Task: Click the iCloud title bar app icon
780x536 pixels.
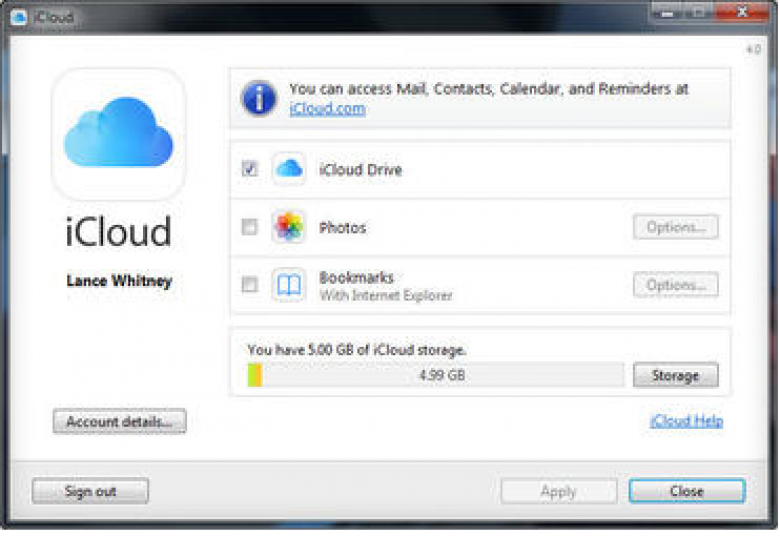Action: coord(19,17)
